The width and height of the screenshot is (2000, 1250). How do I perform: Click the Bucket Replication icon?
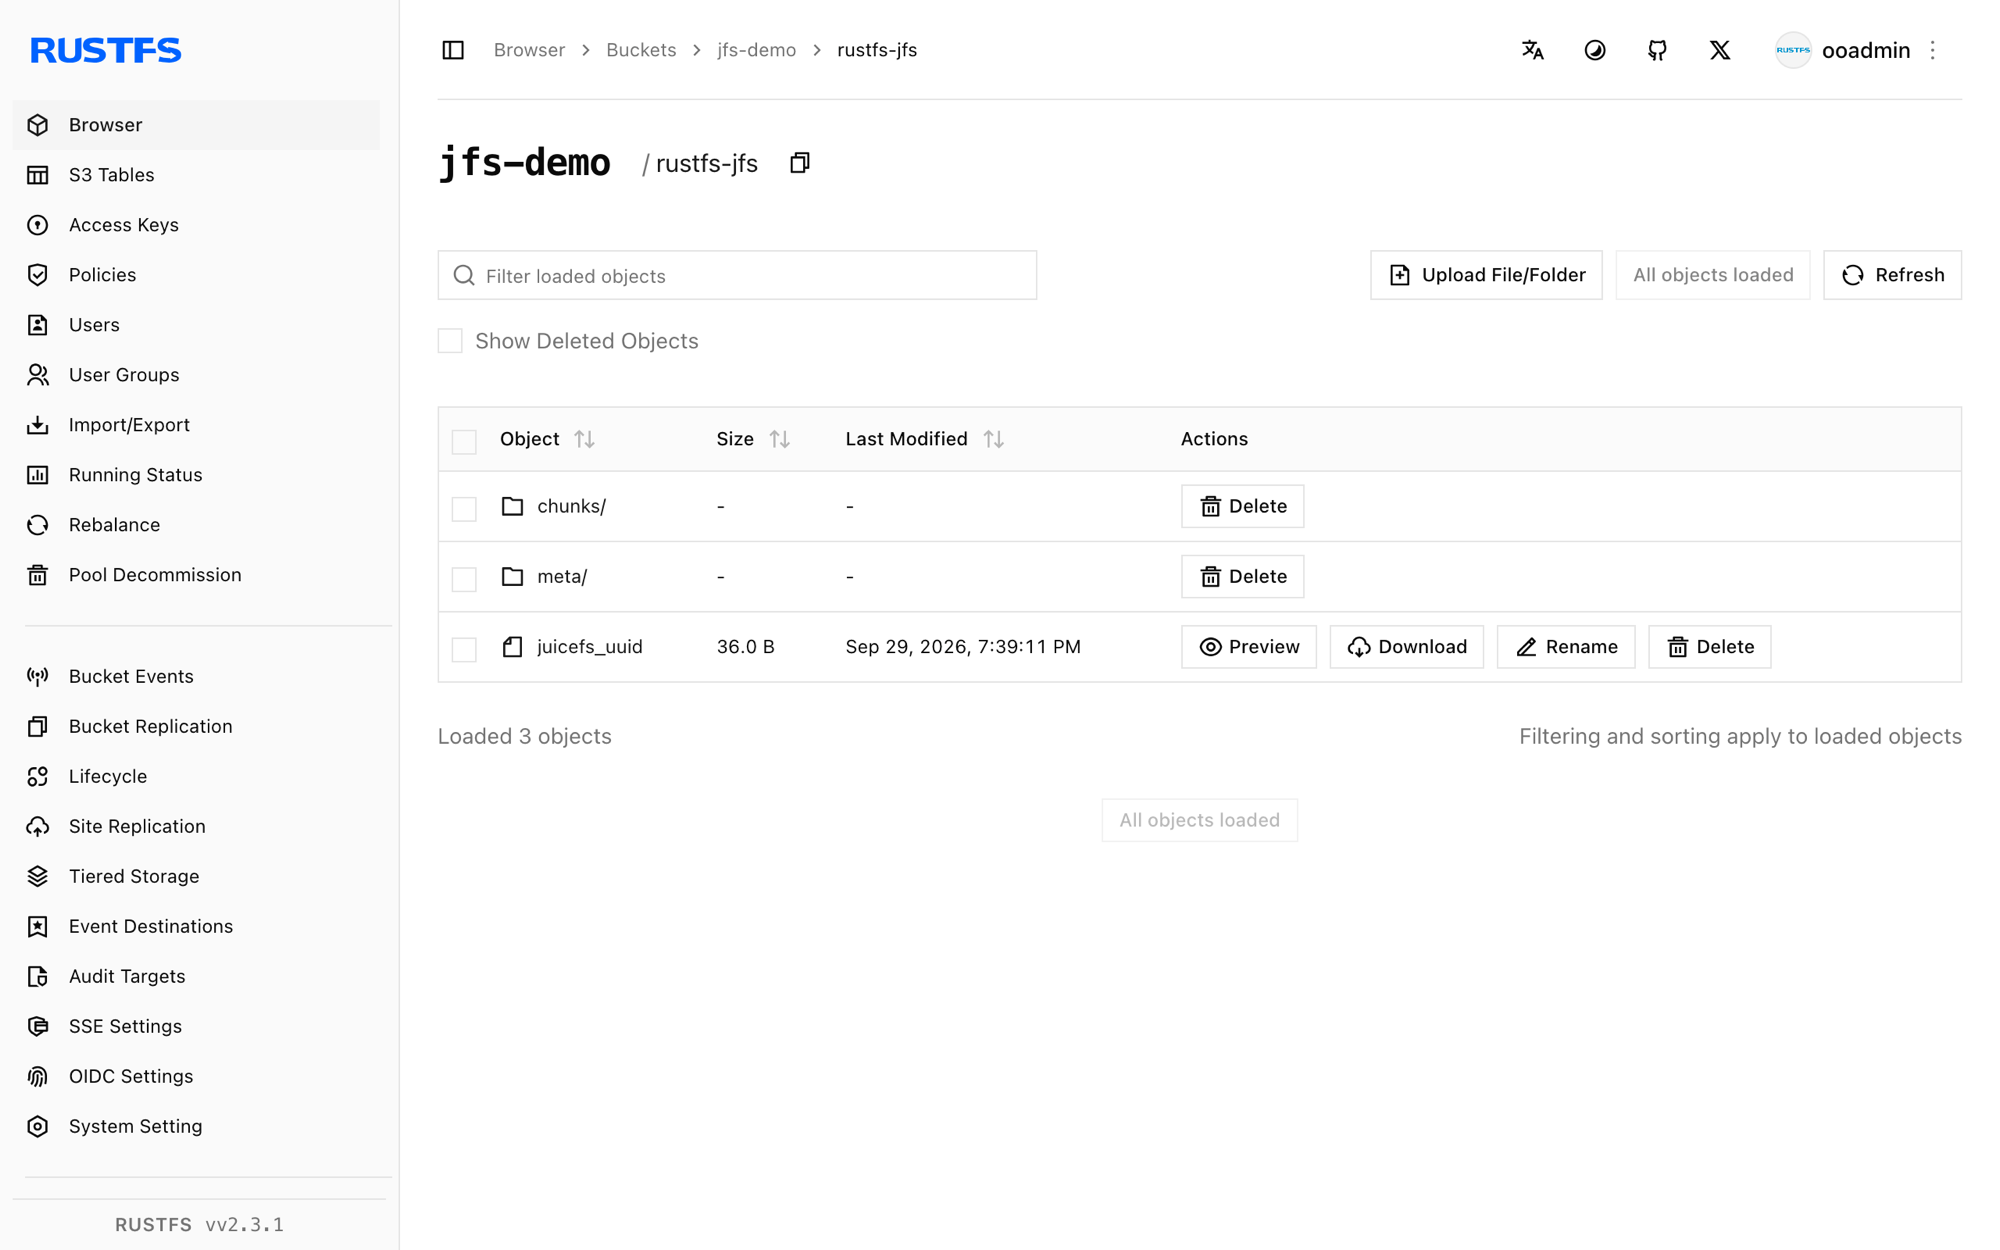(38, 727)
